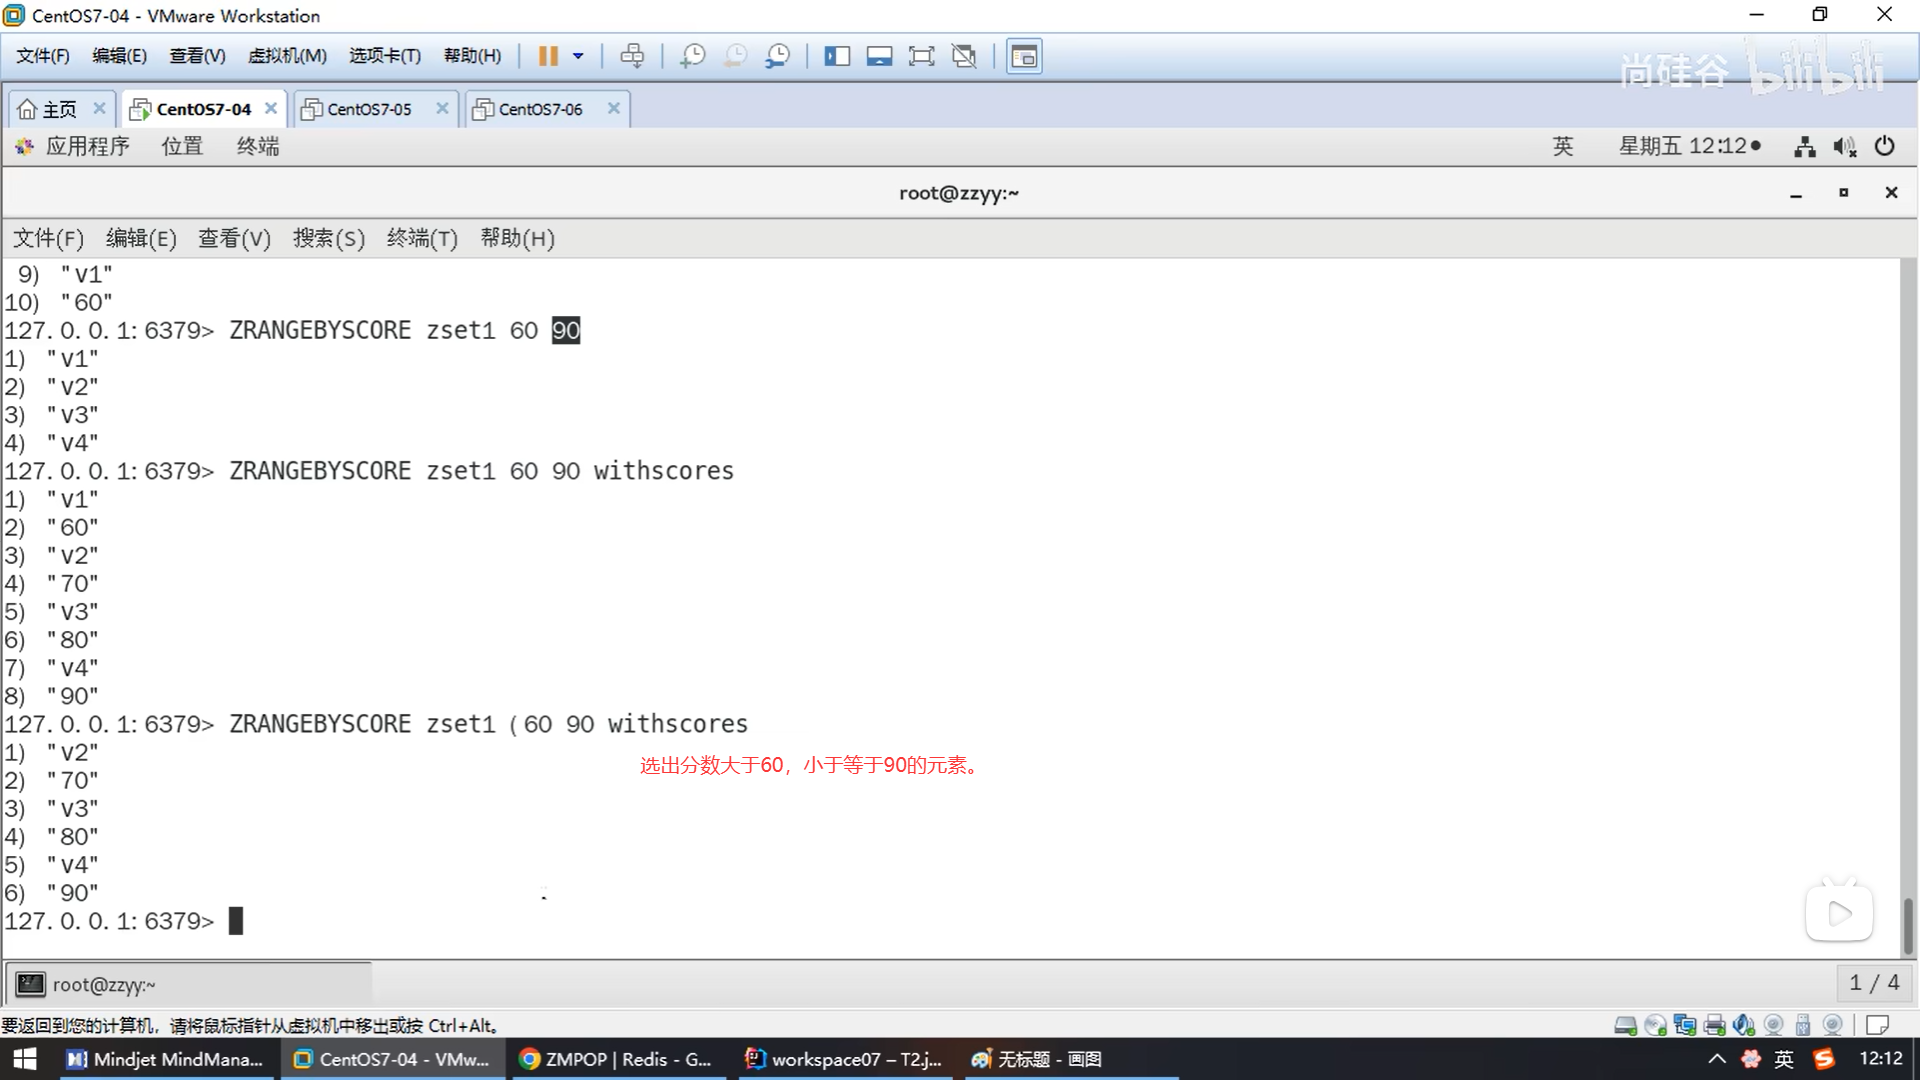Click the network connection icon in panel

click(x=1804, y=147)
